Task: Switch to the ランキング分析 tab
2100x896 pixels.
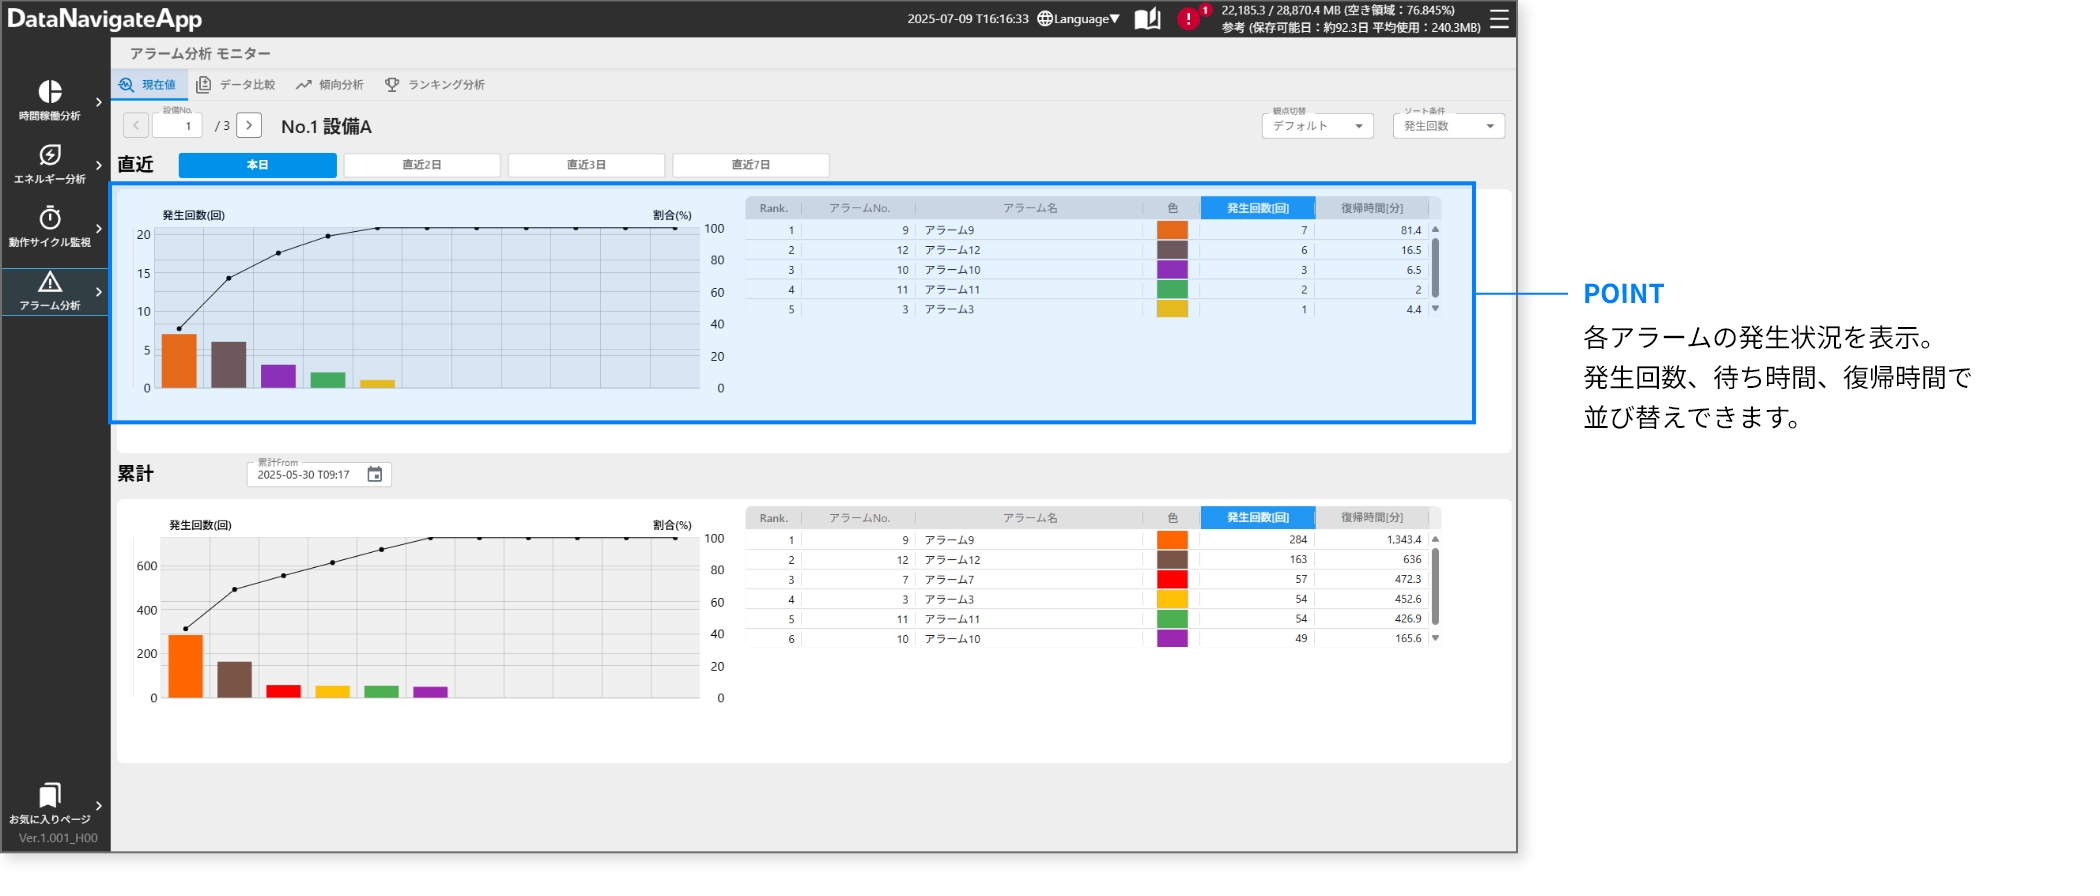Action: tap(435, 85)
